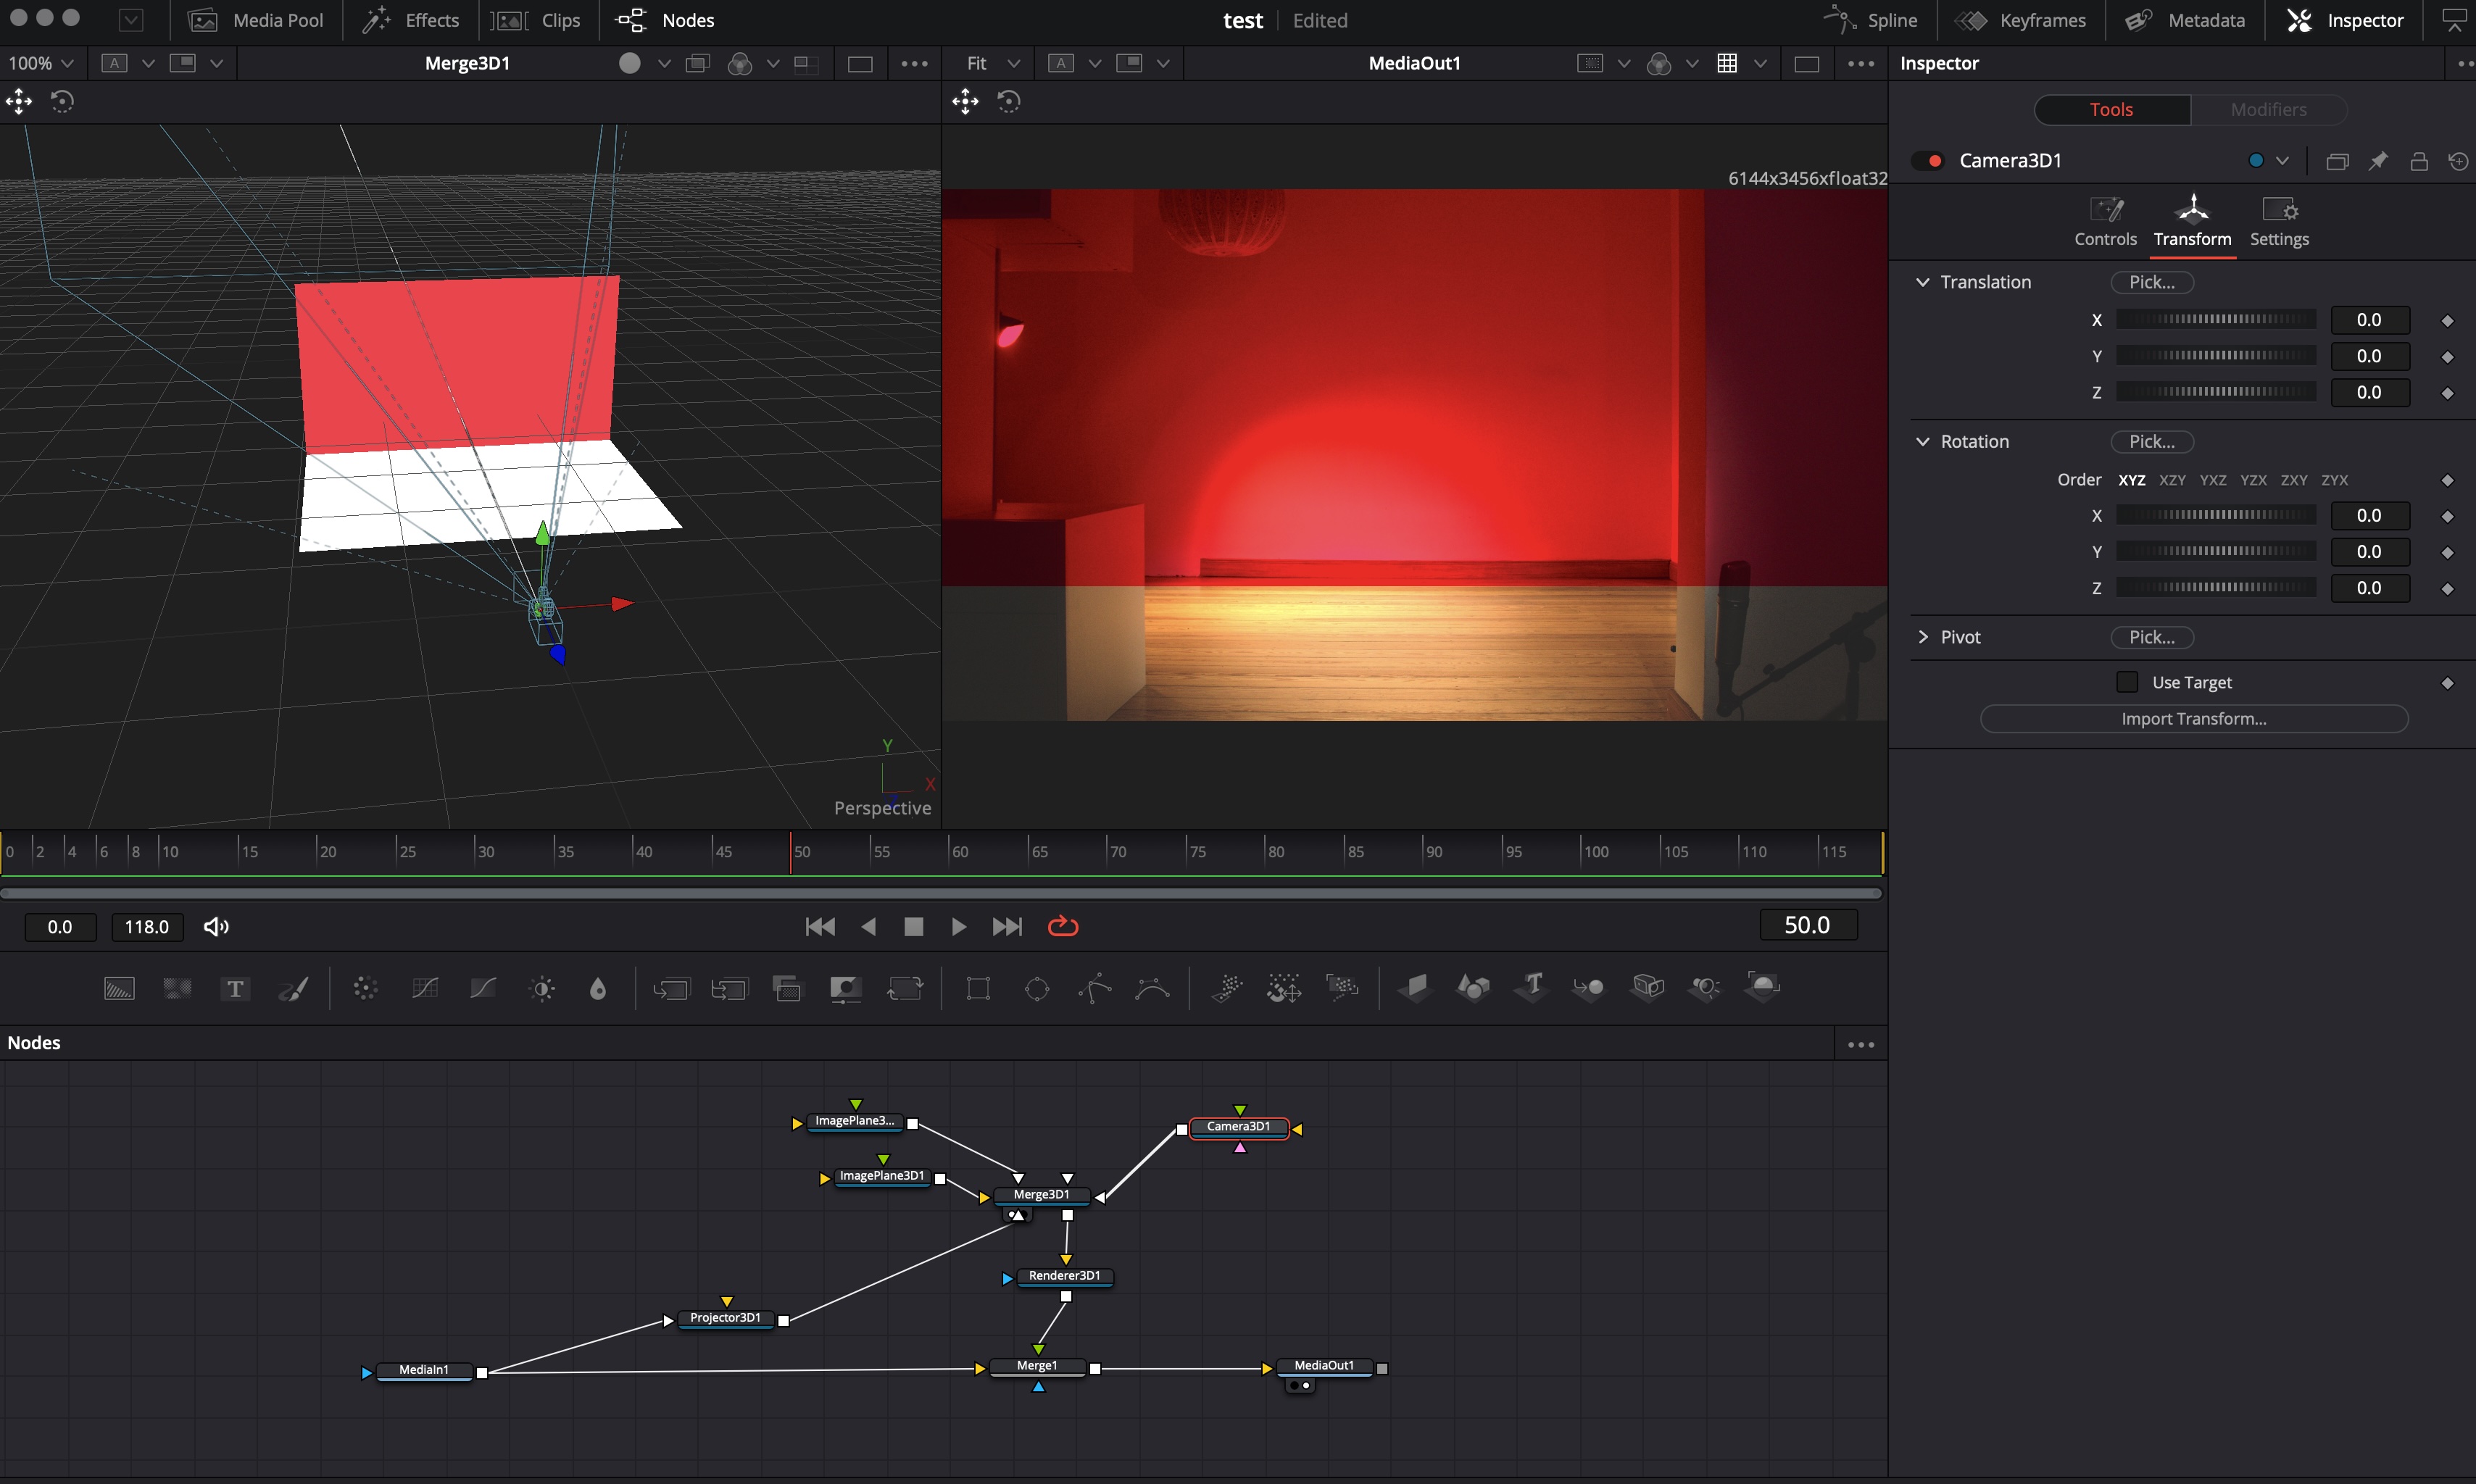Open the Fit zoom dropdown in right viewer
This screenshot has width=2476, height=1484.
tap(992, 63)
